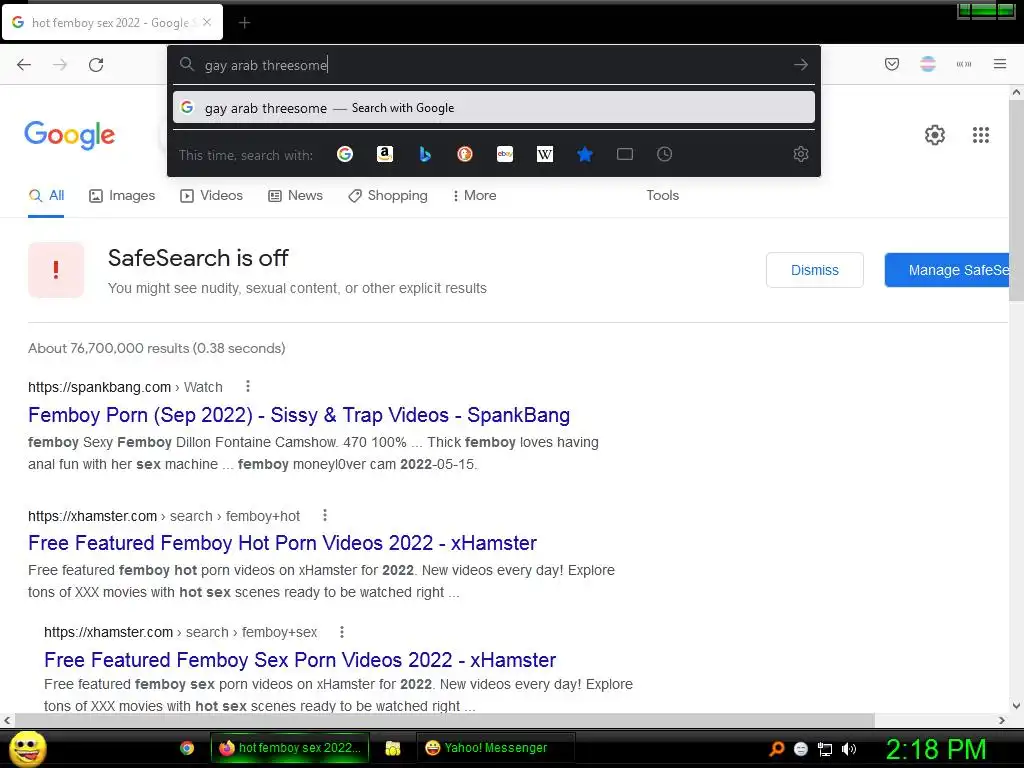This screenshot has width=1024, height=768.
Task: Open the SpankBang result title link
Action: pyautogui.click(x=299, y=415)
